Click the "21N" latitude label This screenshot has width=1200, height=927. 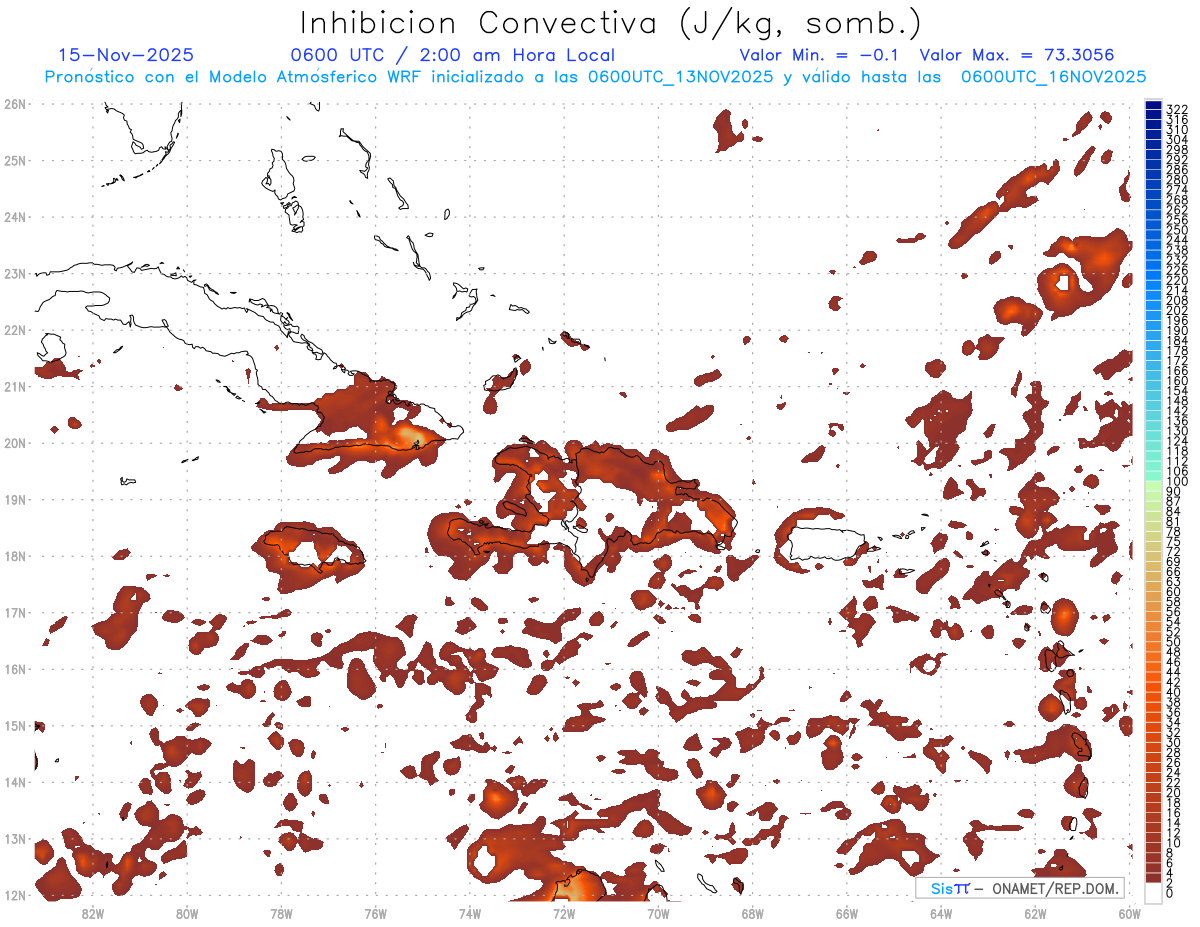click(x=15, y=386)
